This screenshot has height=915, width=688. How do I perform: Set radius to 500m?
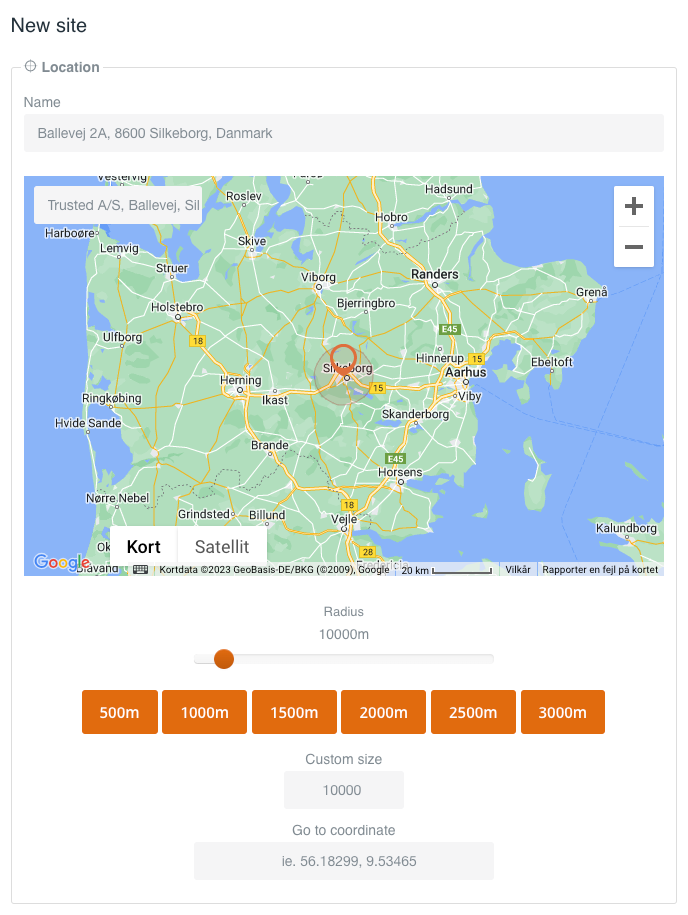(x=119, y=712)
